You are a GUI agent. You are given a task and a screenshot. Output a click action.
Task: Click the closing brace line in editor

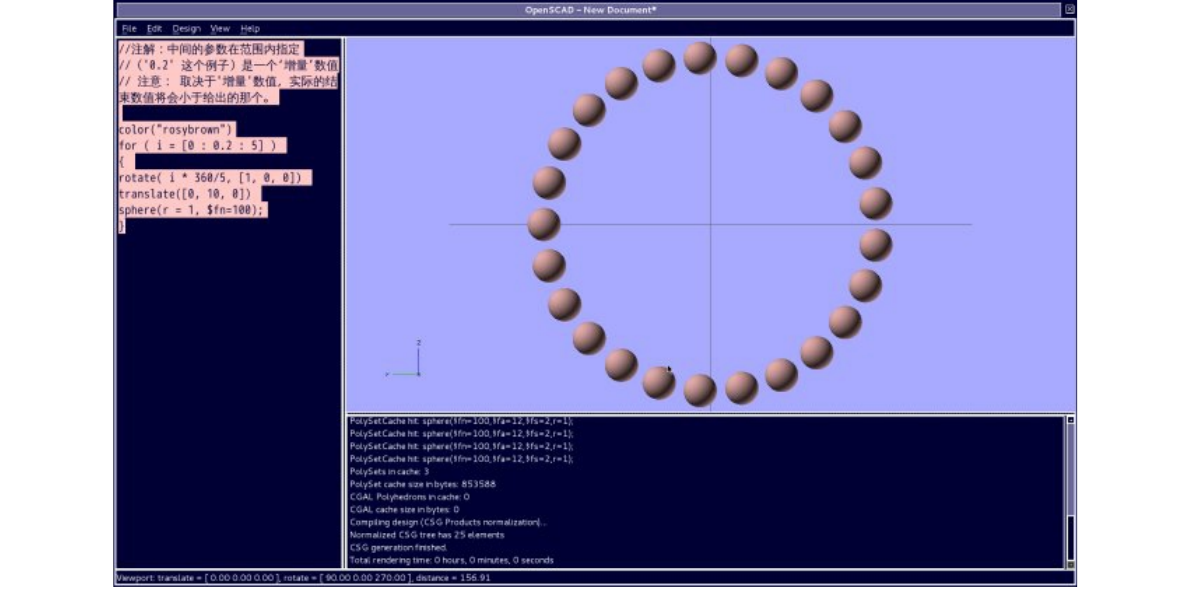coord(121,226)
